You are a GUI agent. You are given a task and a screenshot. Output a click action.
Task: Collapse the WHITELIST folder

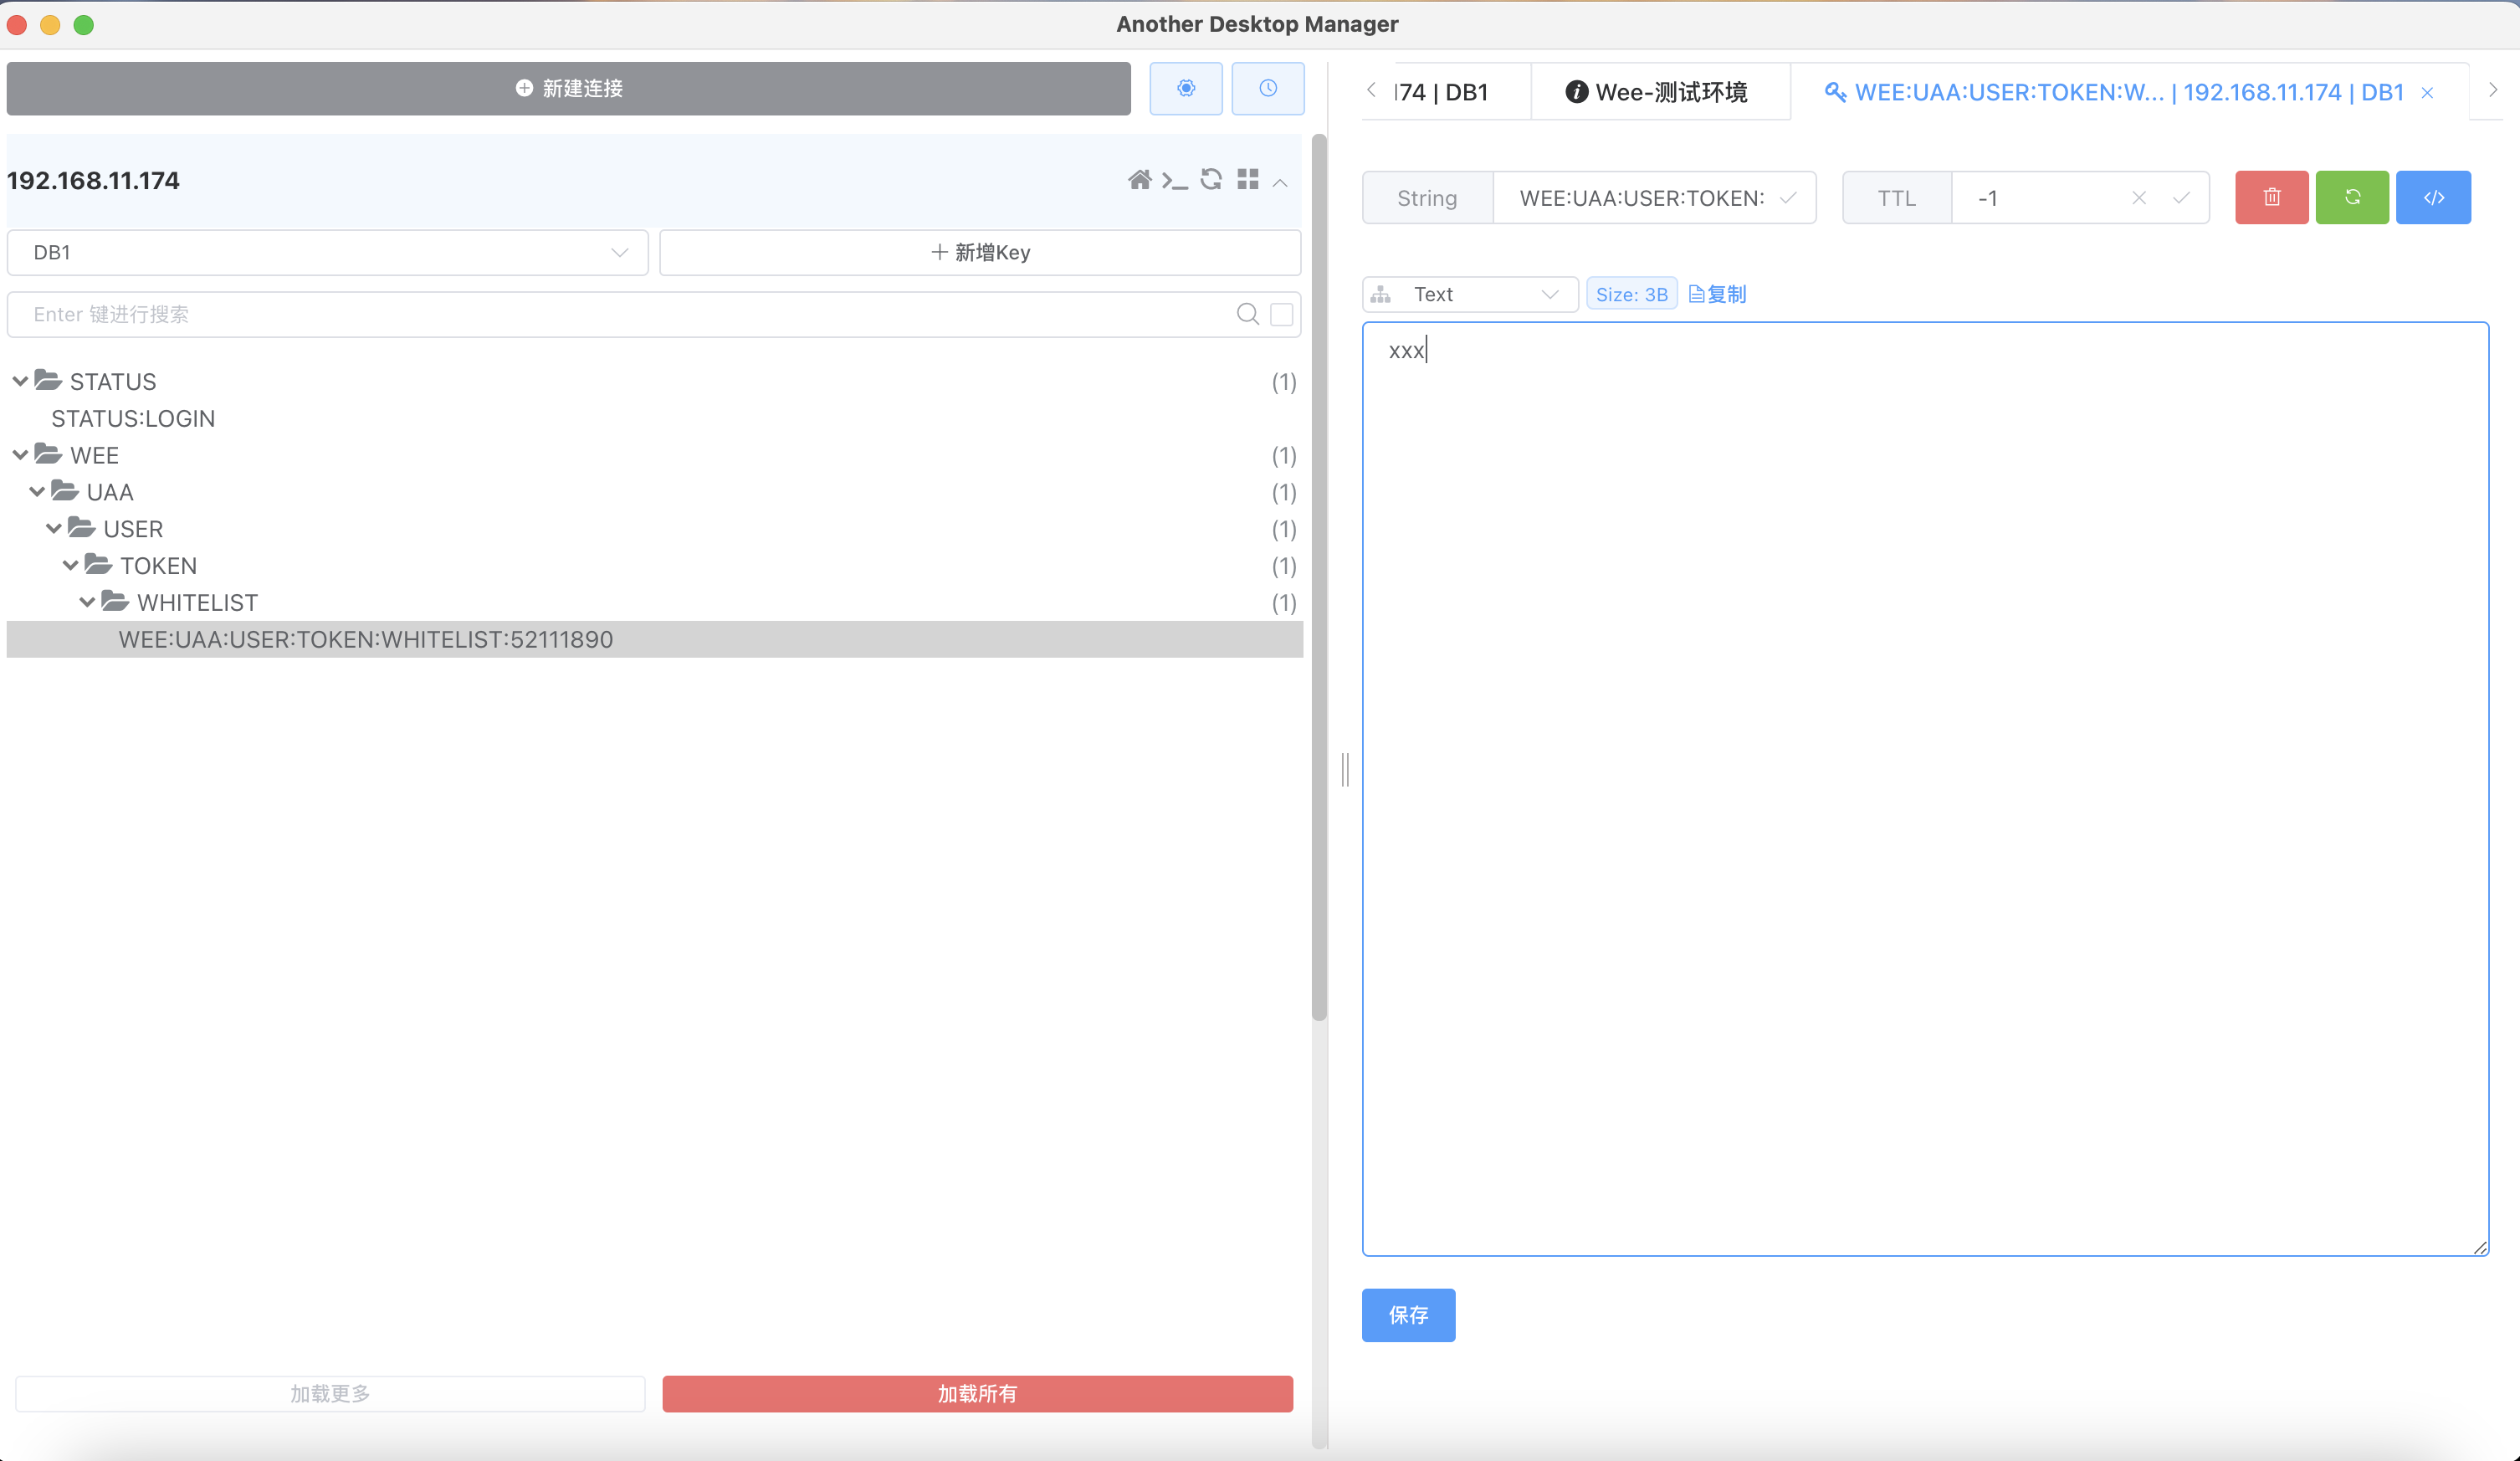pyautogui.click(x=87, y=602)
